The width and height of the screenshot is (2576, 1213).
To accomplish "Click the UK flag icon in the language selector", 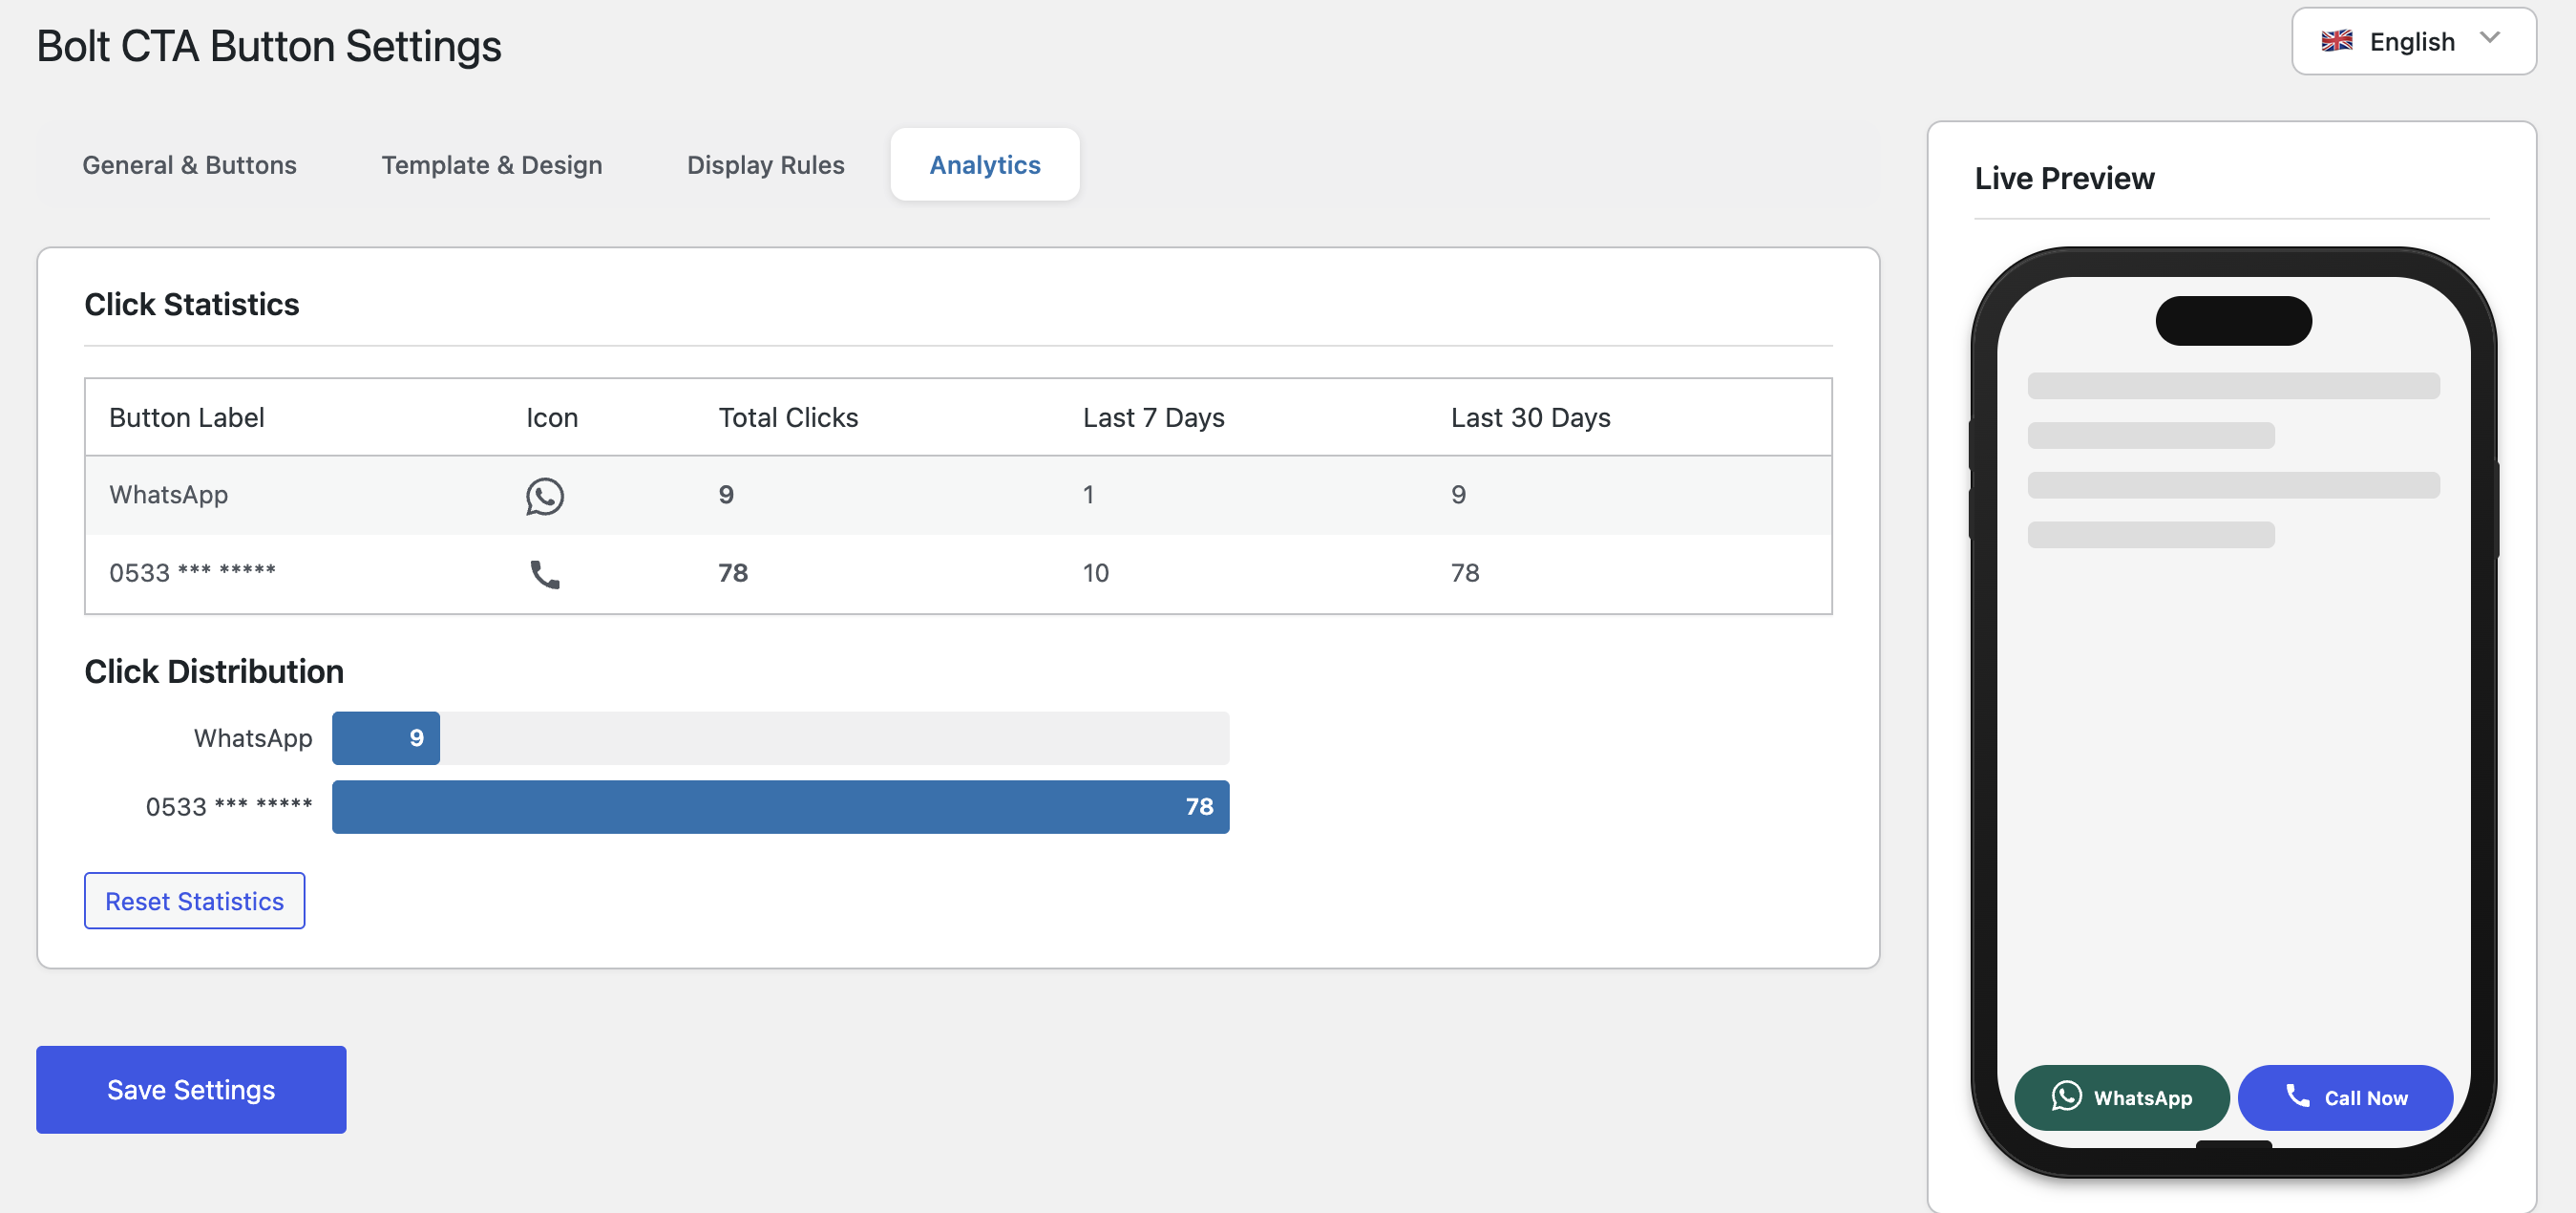I will point(2337,41).
